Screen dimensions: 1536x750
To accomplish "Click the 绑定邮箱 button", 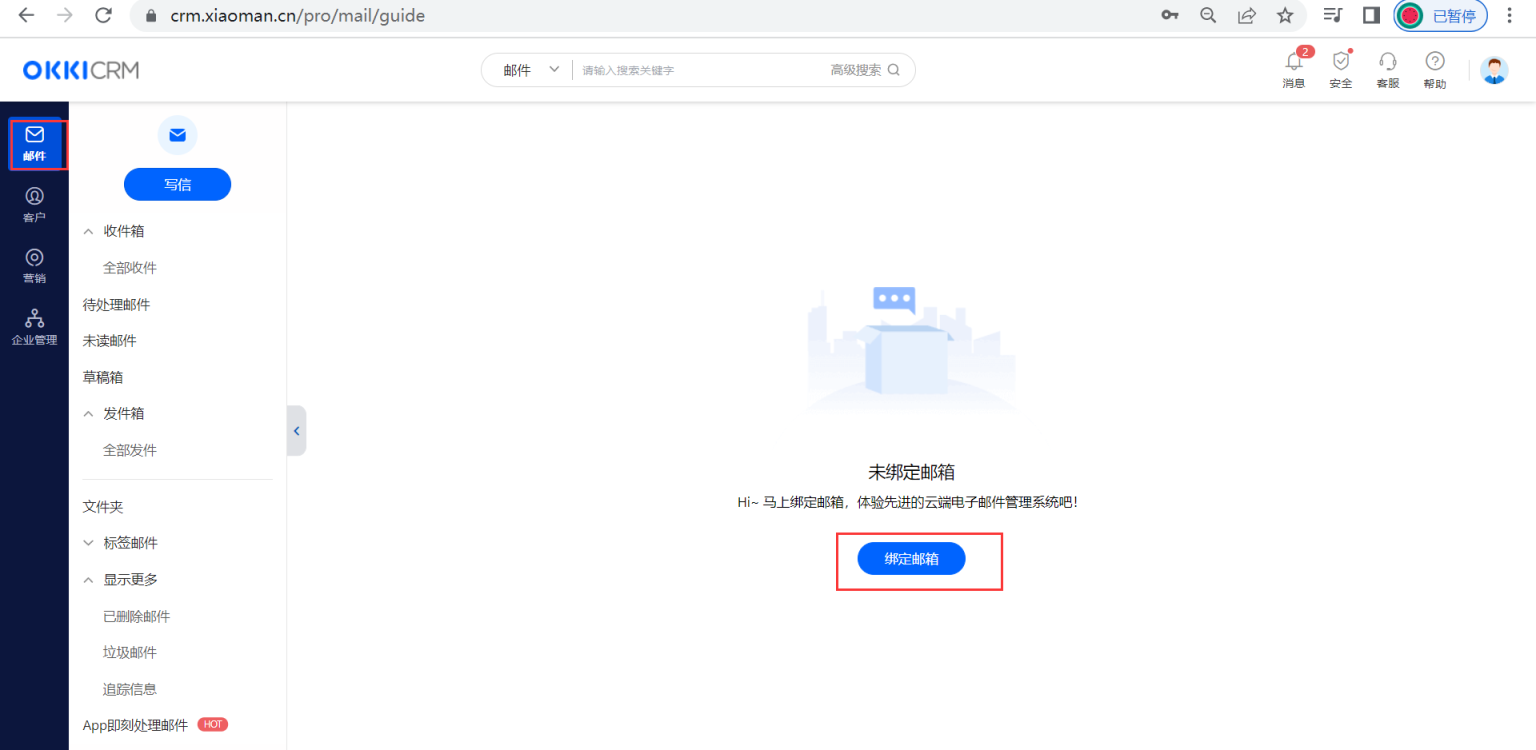I will coord(910,558).
